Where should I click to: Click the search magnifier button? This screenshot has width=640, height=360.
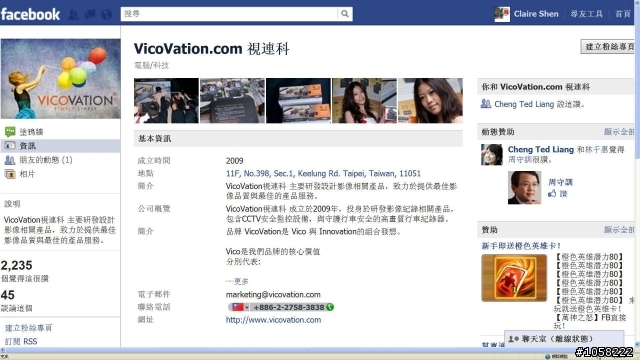point(345,14)
